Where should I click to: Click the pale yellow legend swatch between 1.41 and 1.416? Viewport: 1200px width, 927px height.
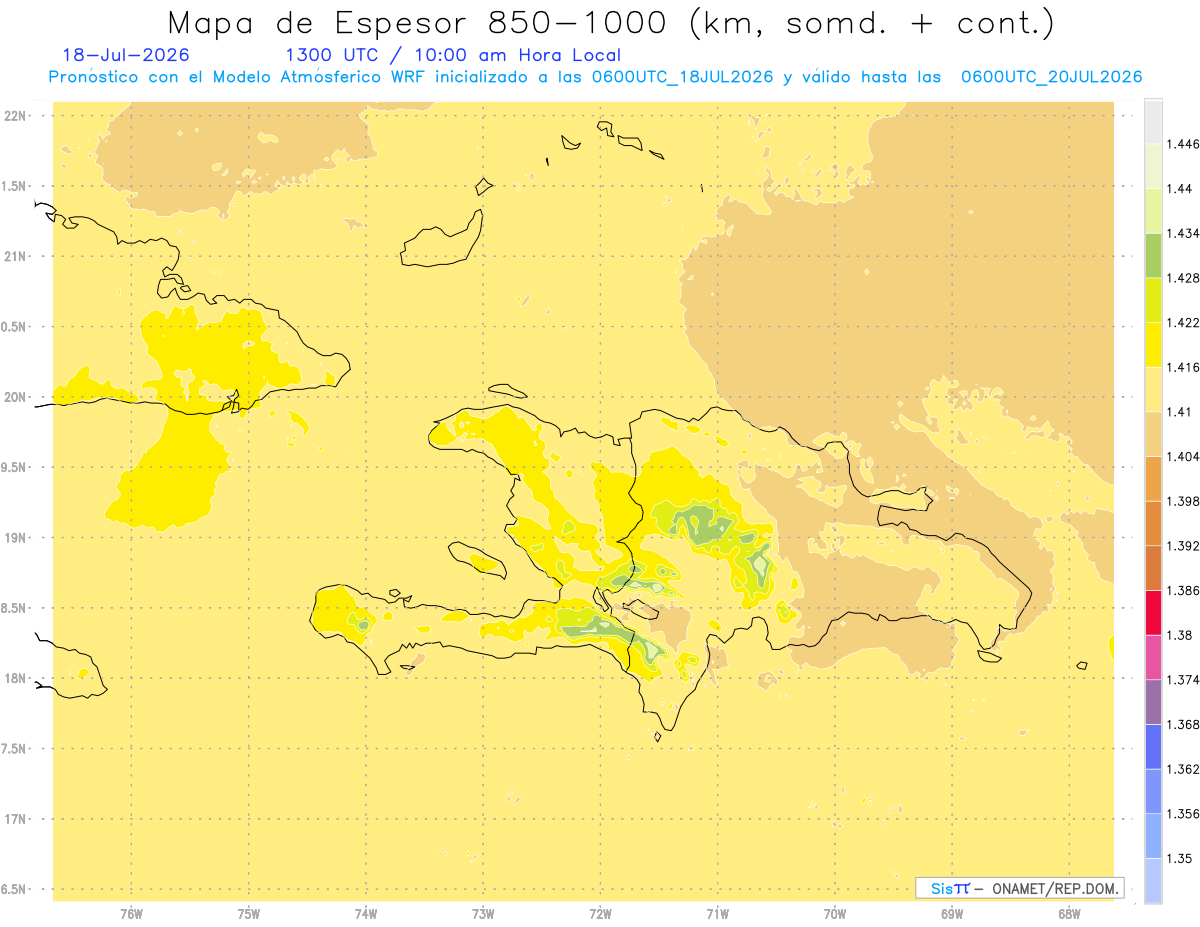tap(1153, 389)
